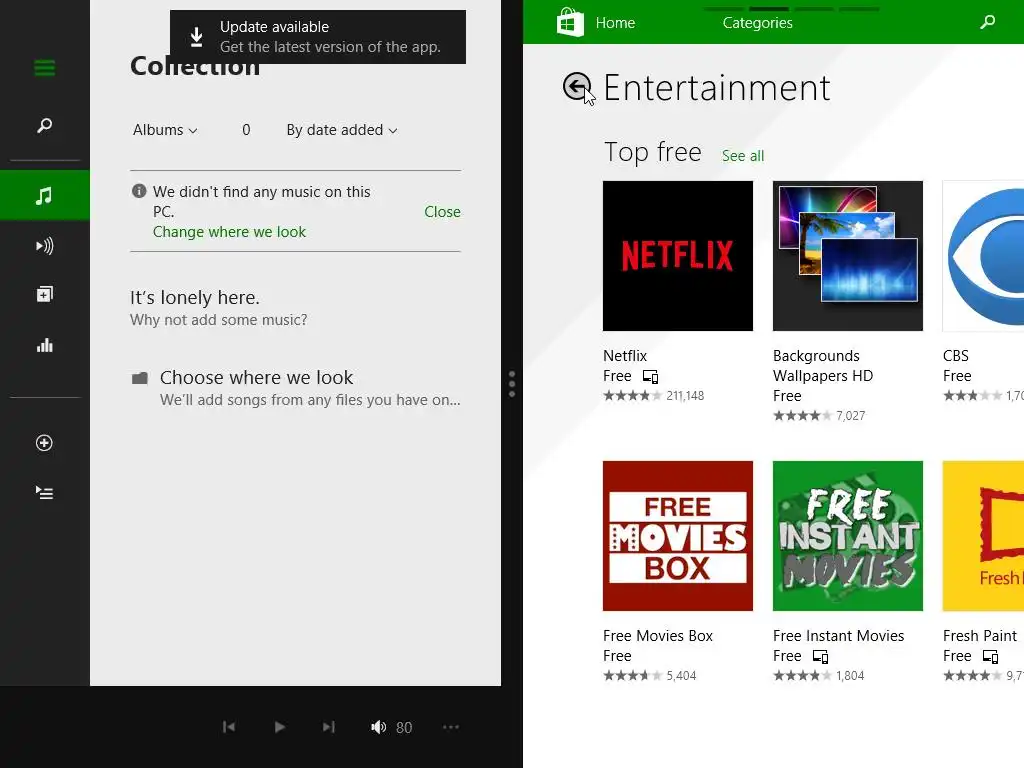Open the Backgrounds Wallpapers HD tile
This screenshot has height=768, width=1024.
(848, 256)
